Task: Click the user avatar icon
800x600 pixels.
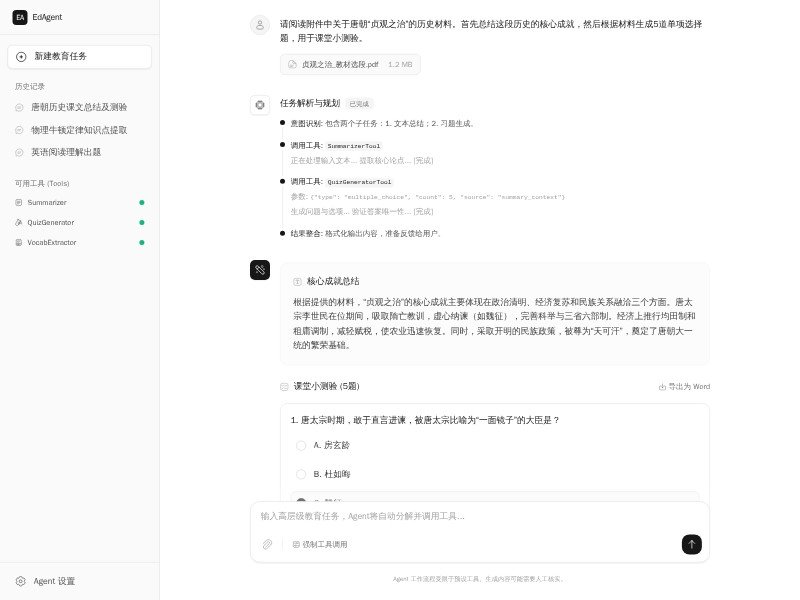Action: (x=260, y=25)
